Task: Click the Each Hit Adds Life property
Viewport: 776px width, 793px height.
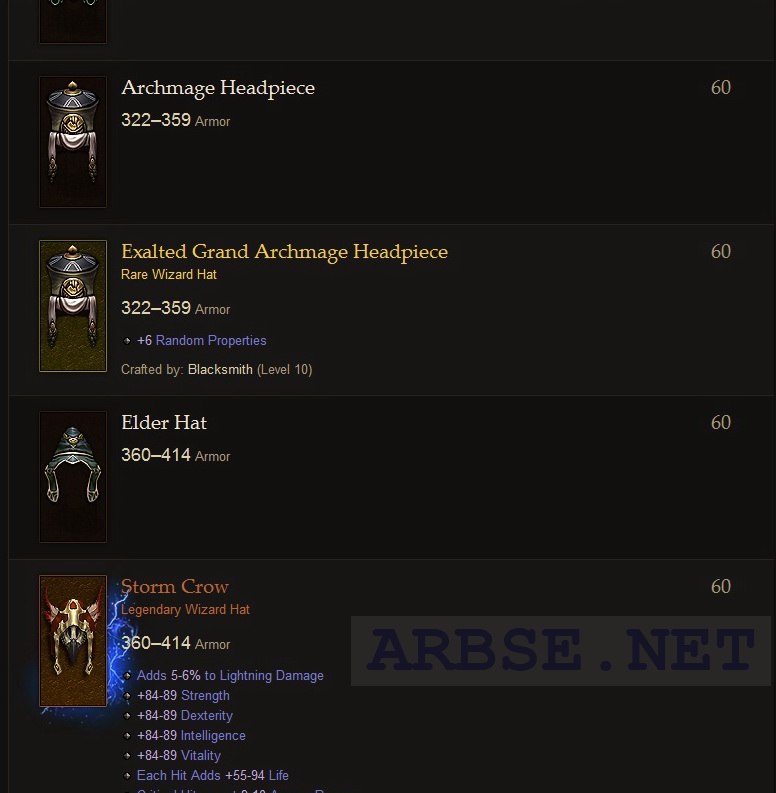Action: point(212,775)
